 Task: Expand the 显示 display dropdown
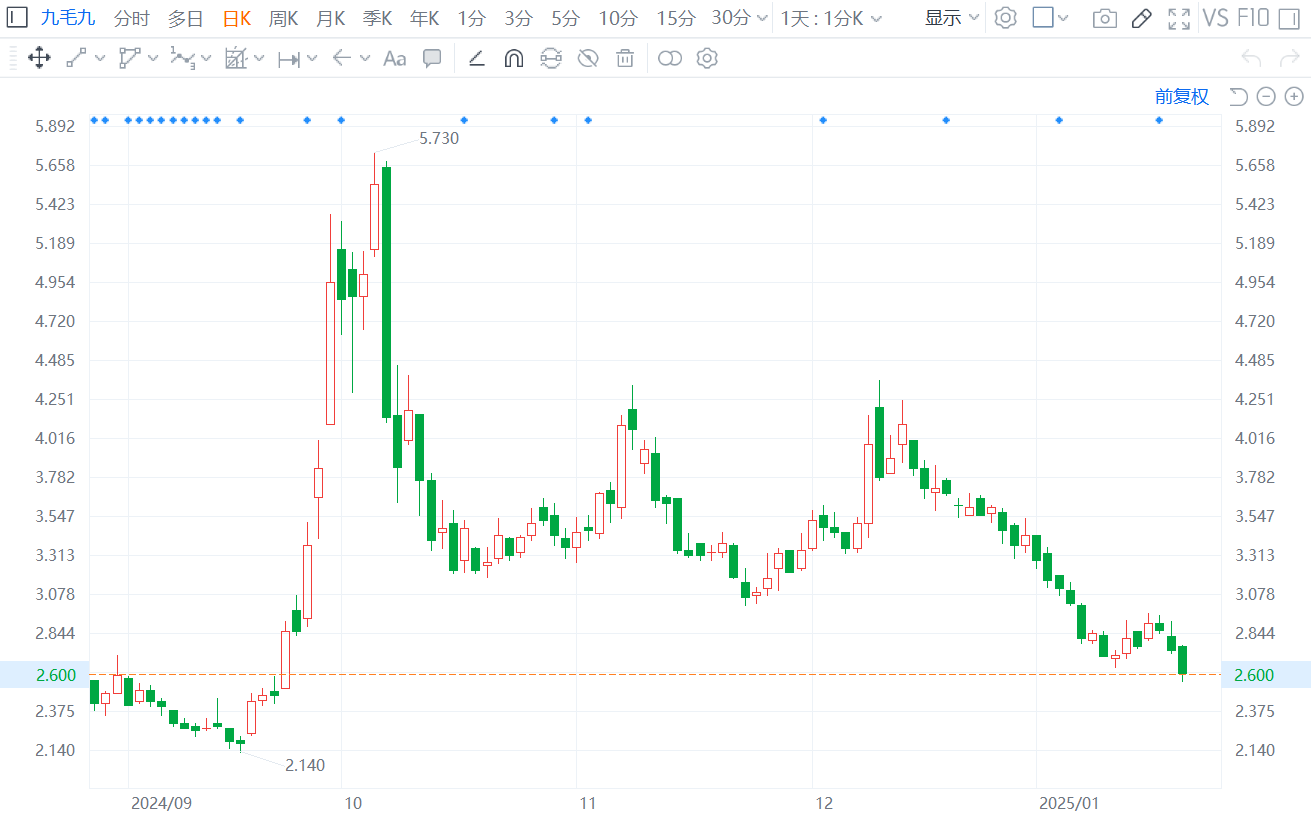pos(952,18)
